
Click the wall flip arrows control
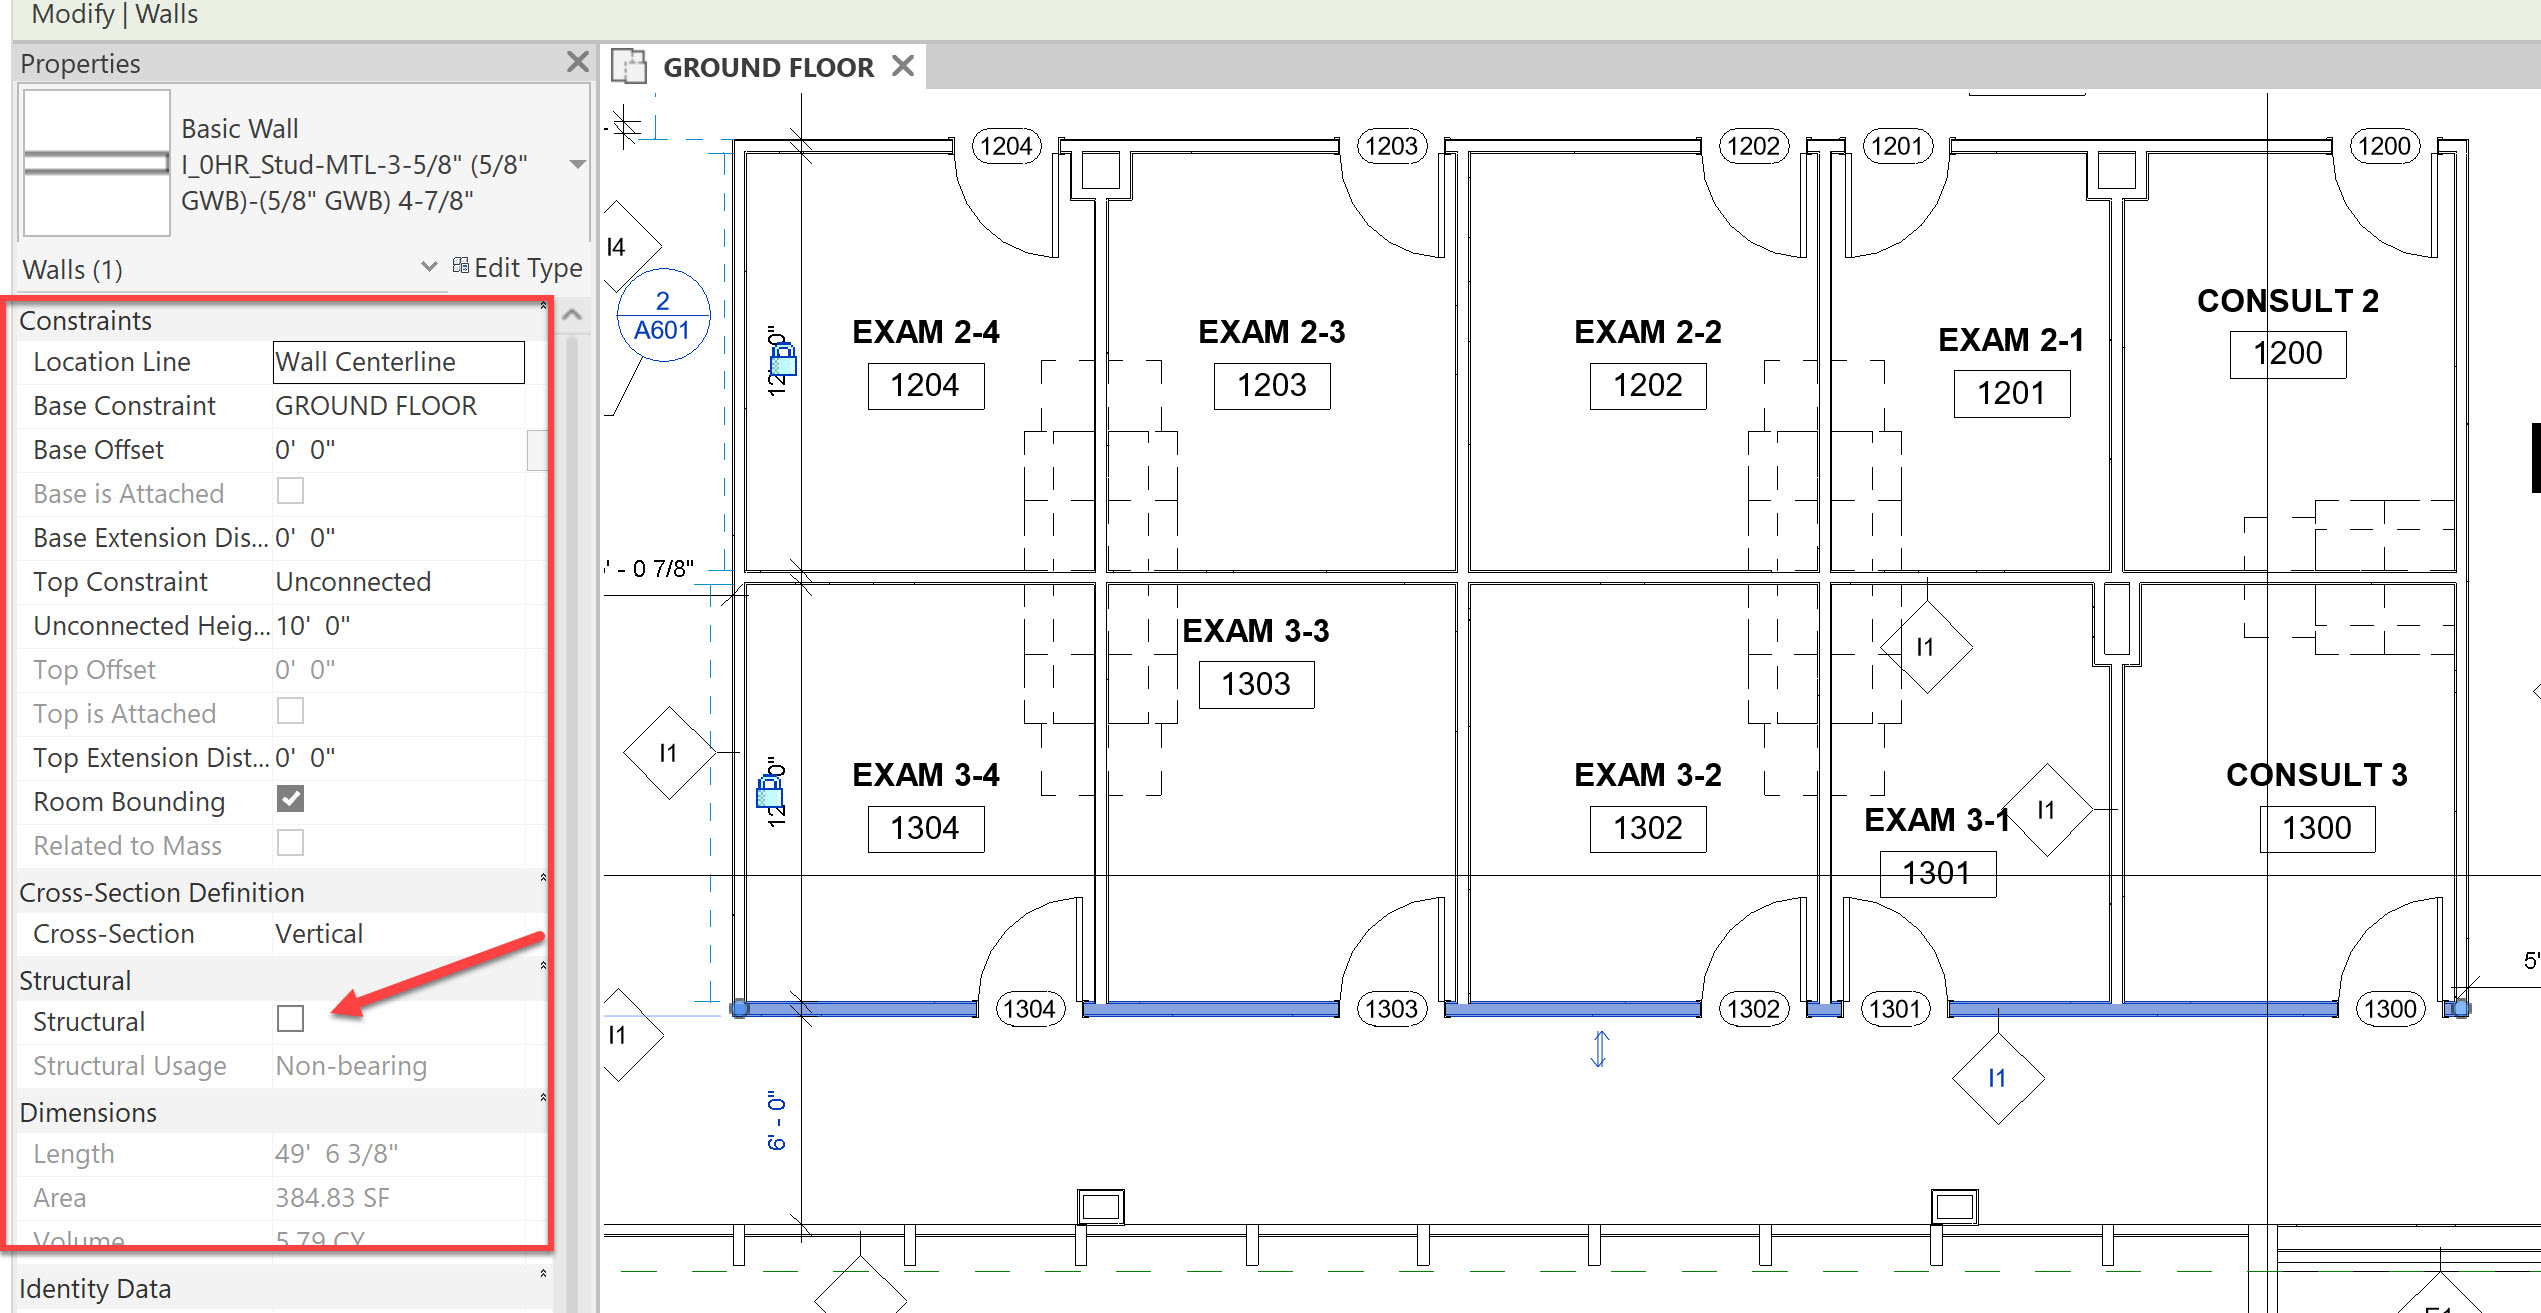tap(1599, 1049)
